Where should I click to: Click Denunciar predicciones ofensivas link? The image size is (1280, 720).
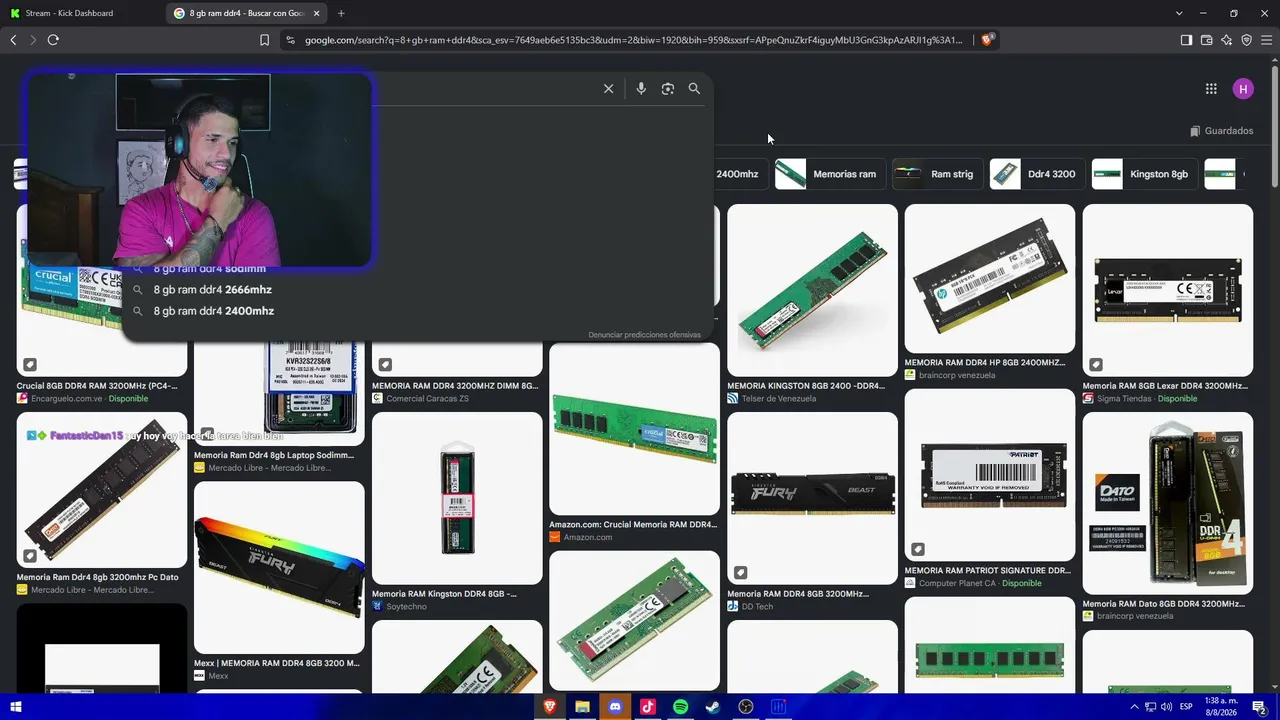(644, 335)
